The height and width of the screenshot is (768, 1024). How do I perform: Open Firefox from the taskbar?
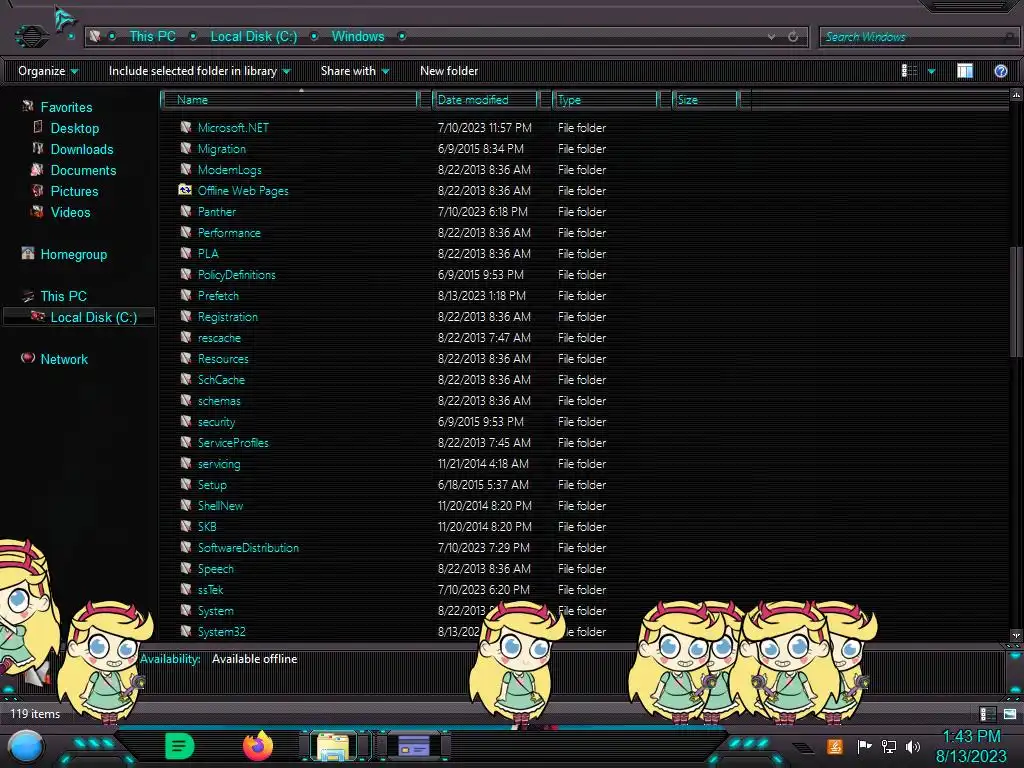point(258,746)
